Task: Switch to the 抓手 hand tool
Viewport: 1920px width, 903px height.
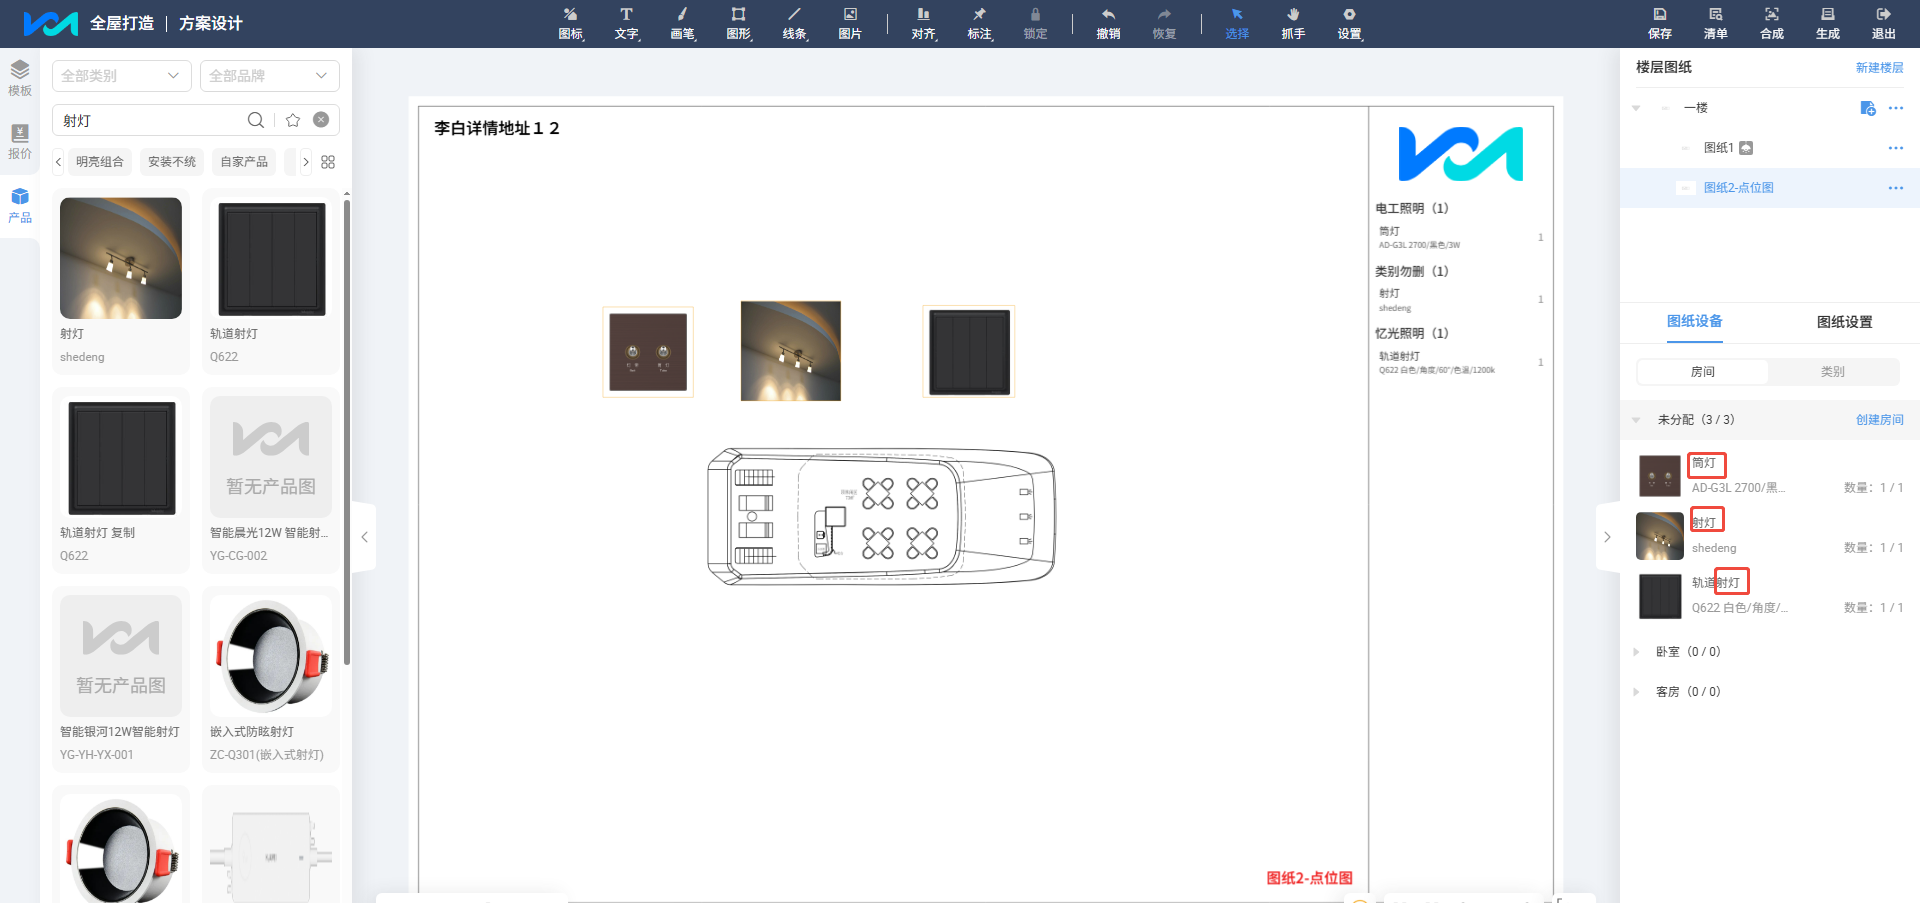Action: click(1293, 23)
